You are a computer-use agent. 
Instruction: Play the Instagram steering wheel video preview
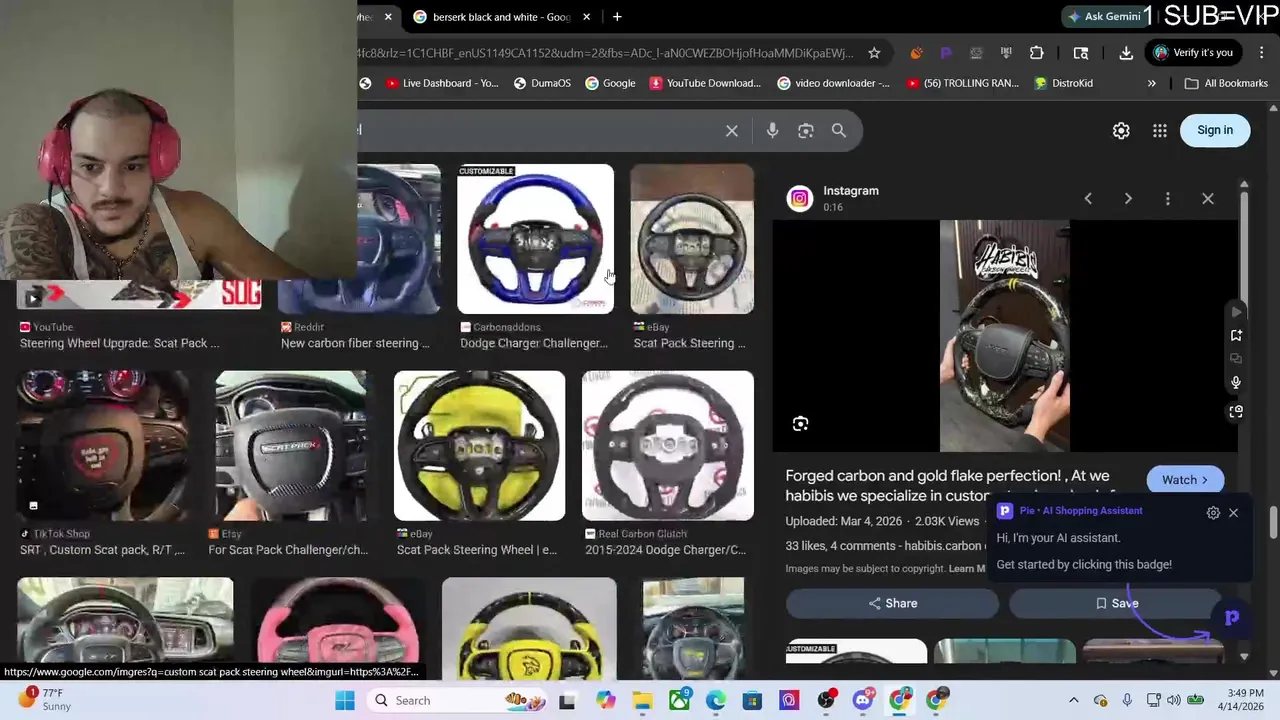[1004, 336]
